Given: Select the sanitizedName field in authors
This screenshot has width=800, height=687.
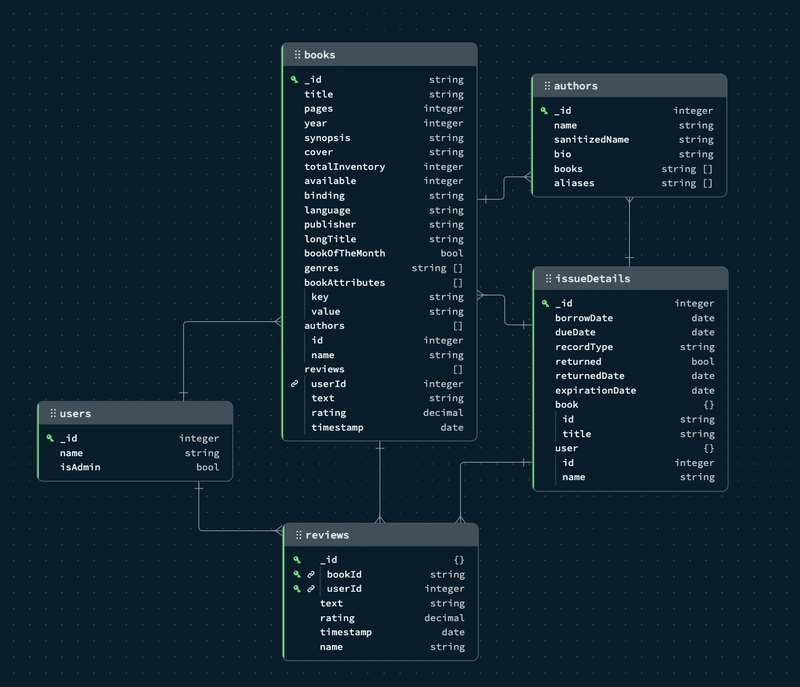Looking at the screenshot, I should [x=591, y=140].
